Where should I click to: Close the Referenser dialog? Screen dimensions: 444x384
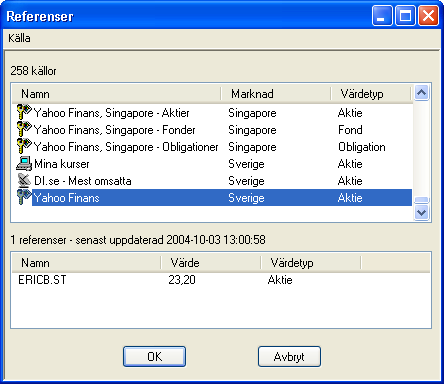pos(428,16)
